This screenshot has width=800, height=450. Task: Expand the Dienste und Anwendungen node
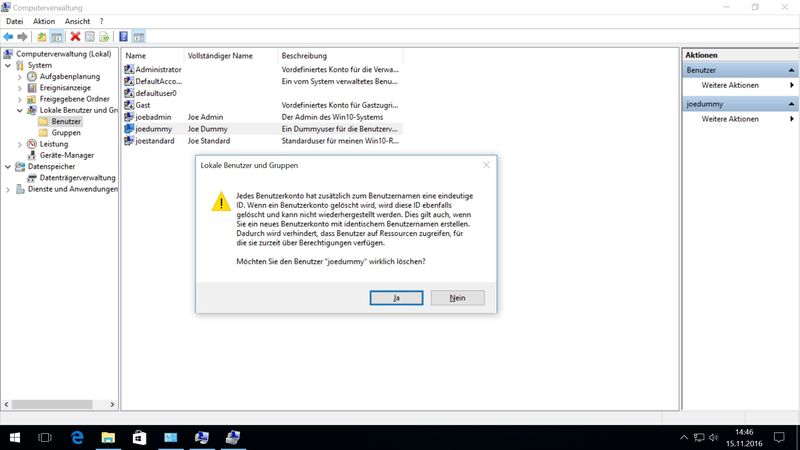pyautogui.click(x=8, y=189)
